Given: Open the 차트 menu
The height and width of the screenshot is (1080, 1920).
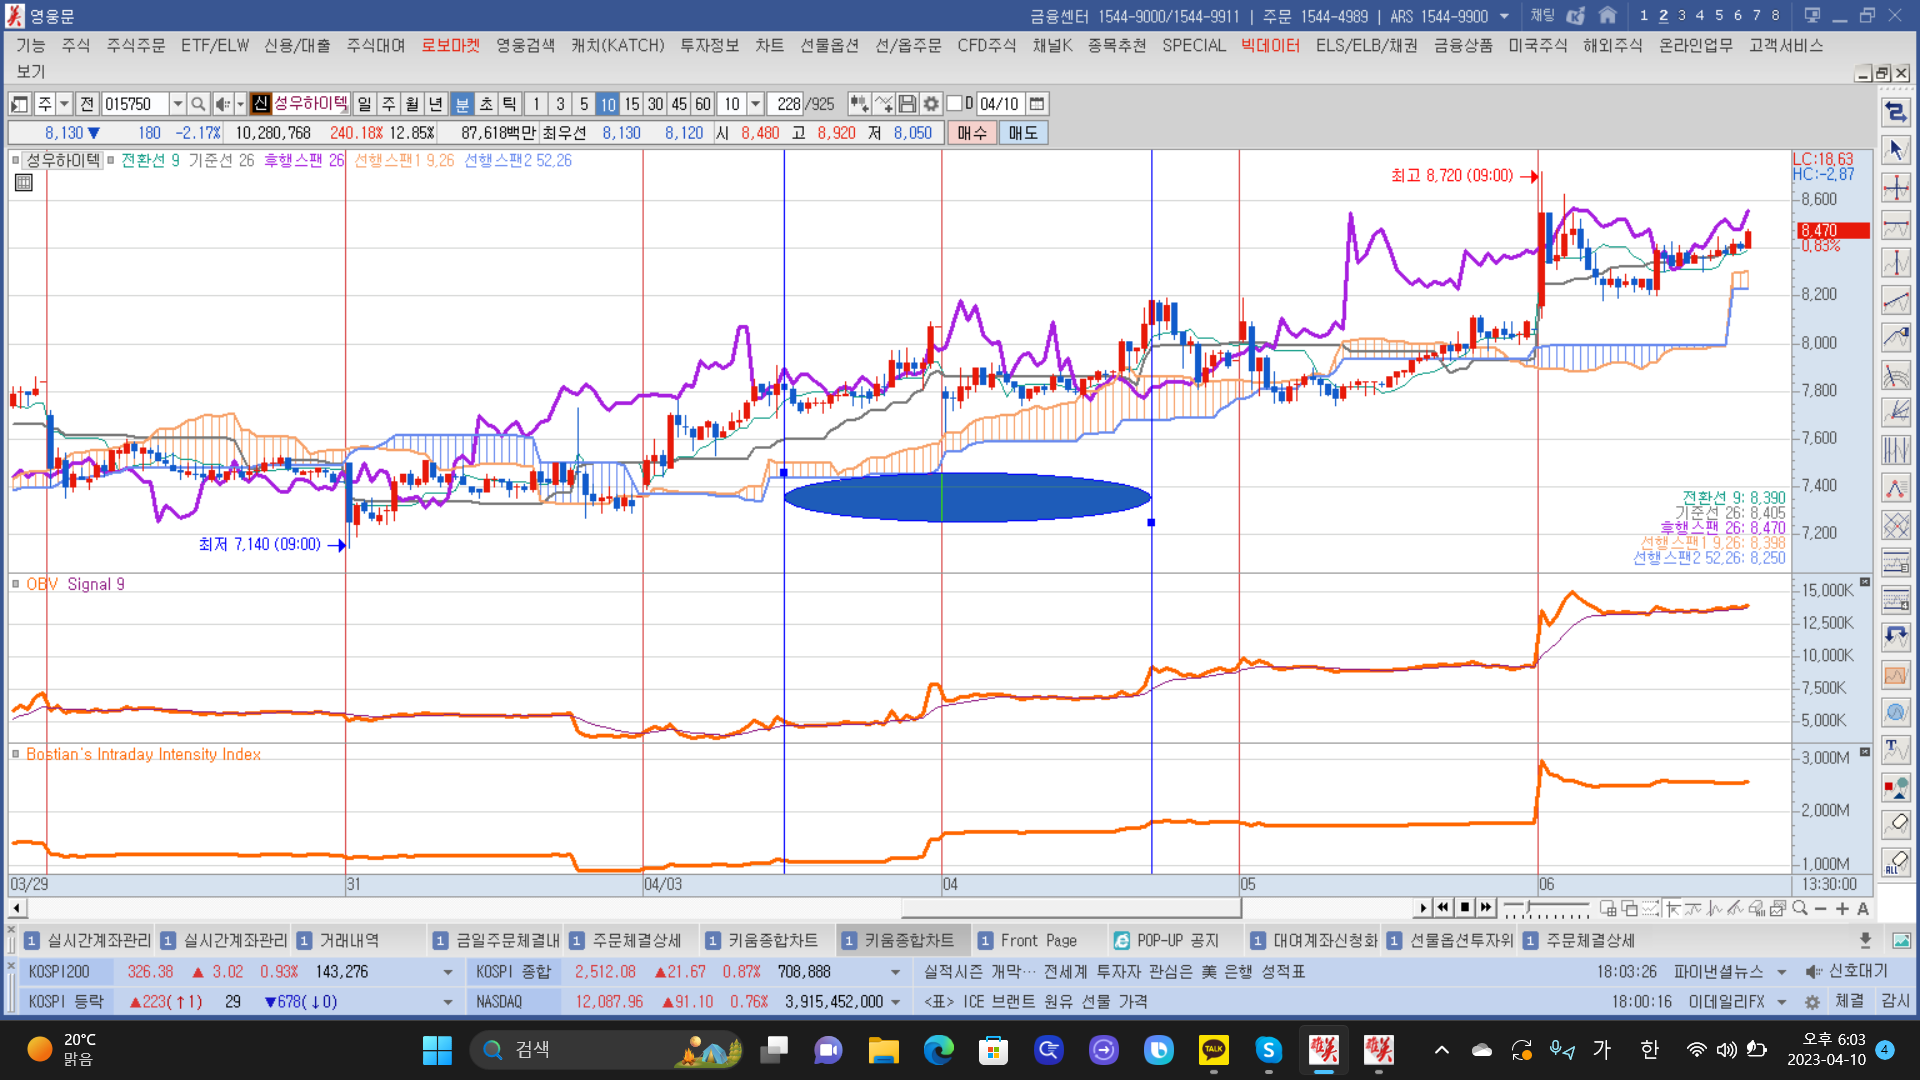Looking at the screenshot, I should (769, 45).
